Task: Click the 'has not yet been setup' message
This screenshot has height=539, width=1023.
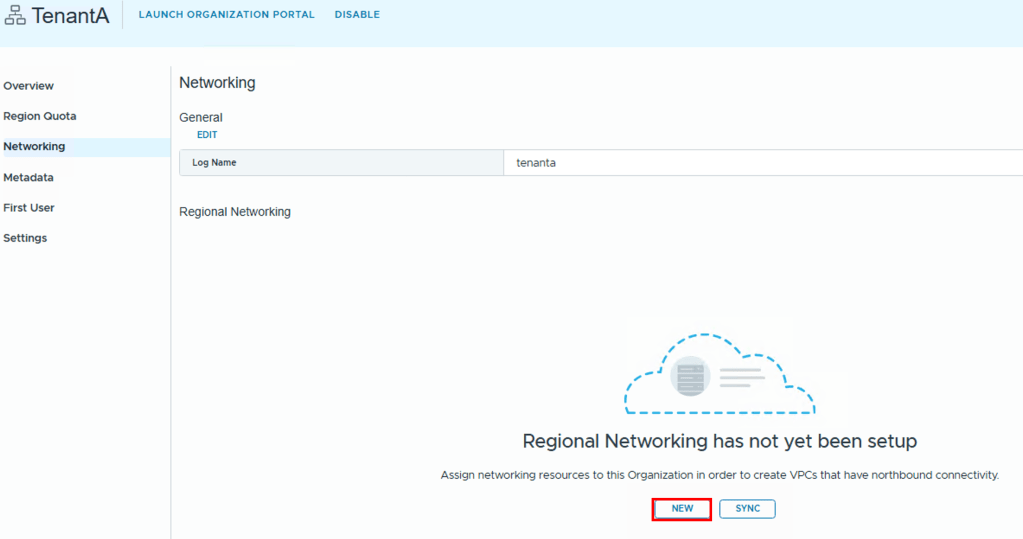Action: point(719,441)
